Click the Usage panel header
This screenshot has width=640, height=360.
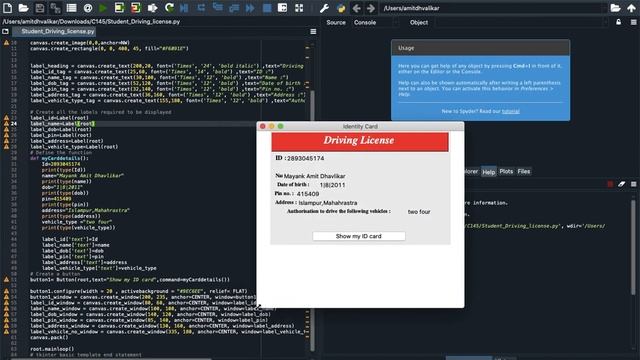(x=480, y=48)
